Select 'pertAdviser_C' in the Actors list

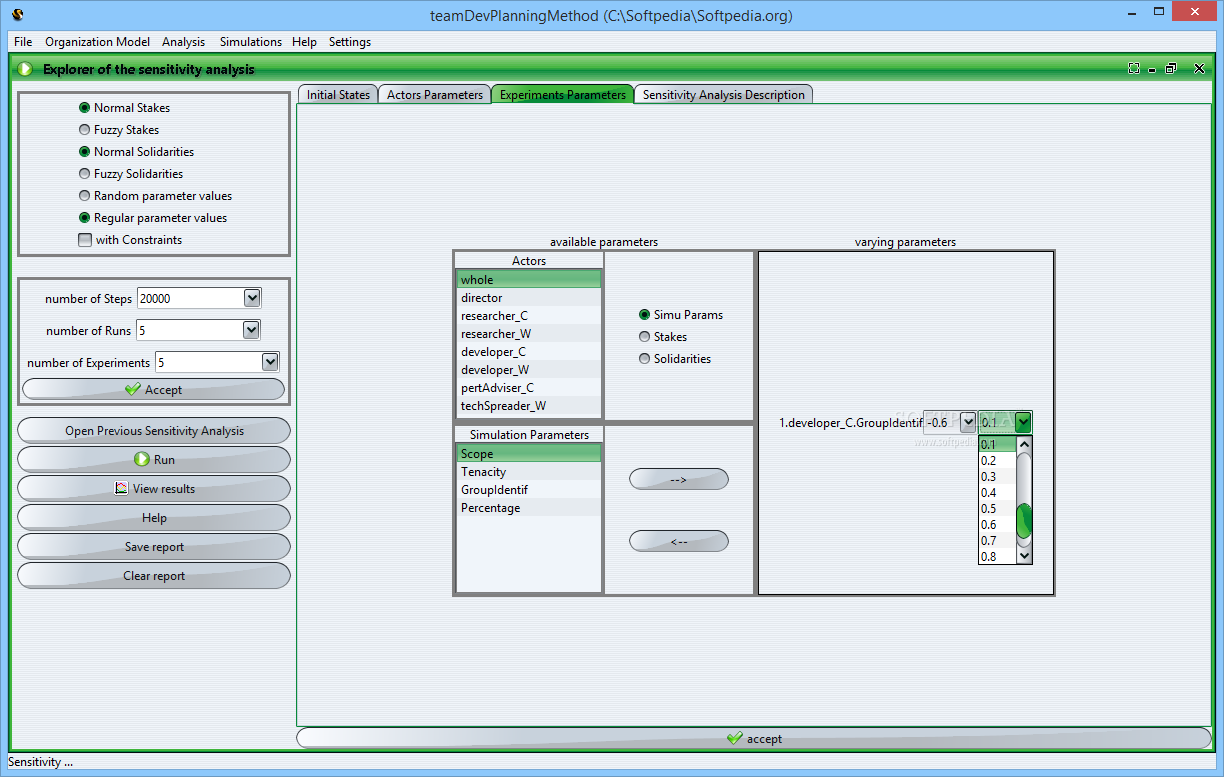[x=529, y=388]
